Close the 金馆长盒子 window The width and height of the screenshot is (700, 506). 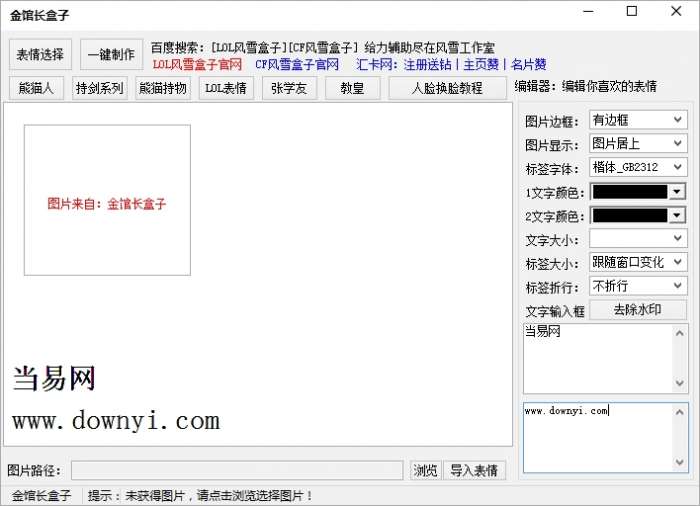pyautogui.click(x=676, y=11)
